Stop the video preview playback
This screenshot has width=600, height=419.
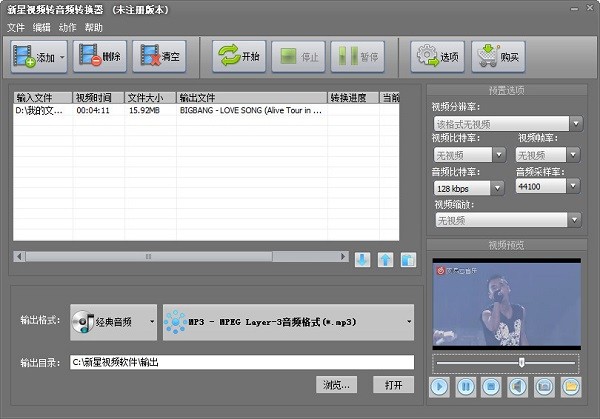(x=492, y=386)
